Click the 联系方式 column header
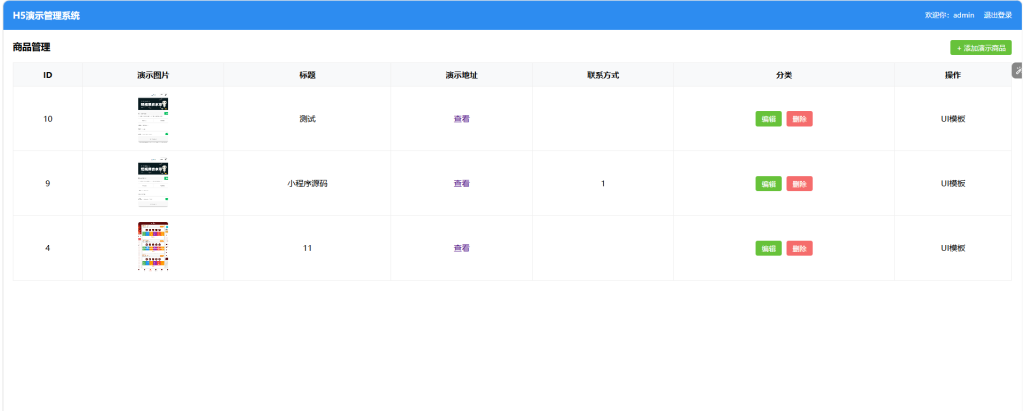 [x=603, y=75]
